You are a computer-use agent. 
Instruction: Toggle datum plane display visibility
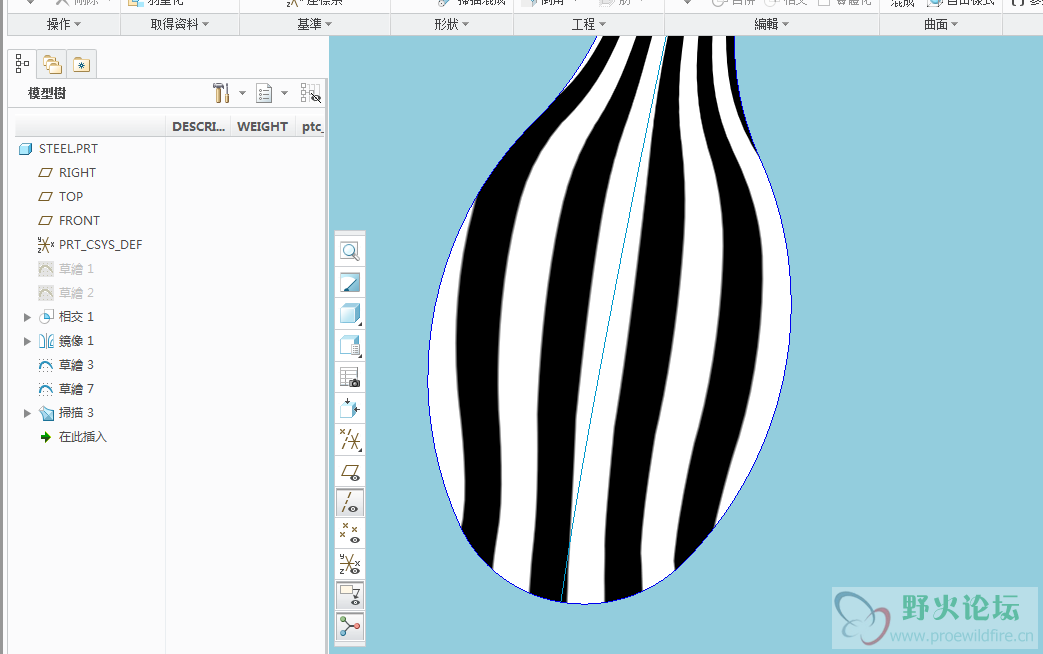click(350, 471)
